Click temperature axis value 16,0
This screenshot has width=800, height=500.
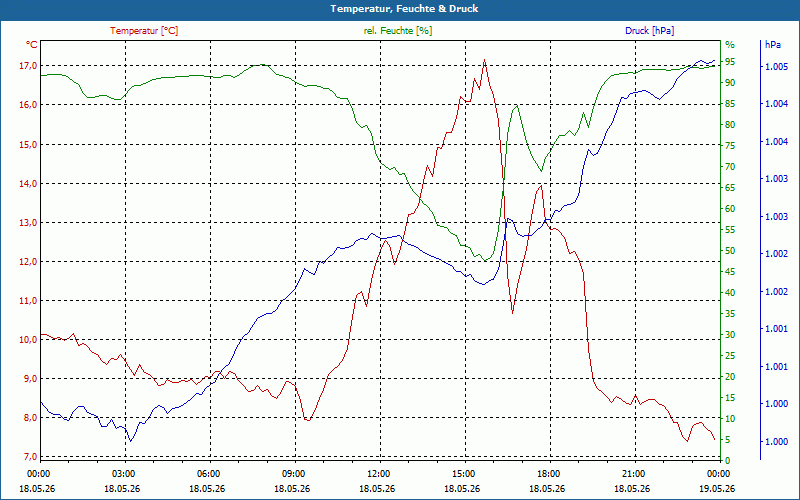[x=29, y=105]
